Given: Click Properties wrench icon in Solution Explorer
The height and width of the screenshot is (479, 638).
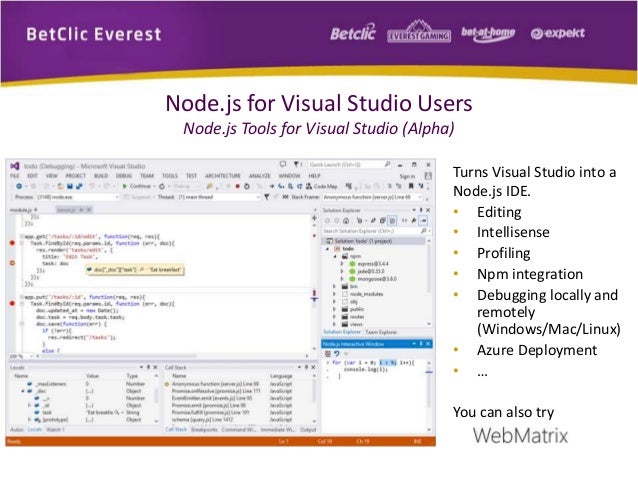Looking at the screenshot, I should pos(414,221).
